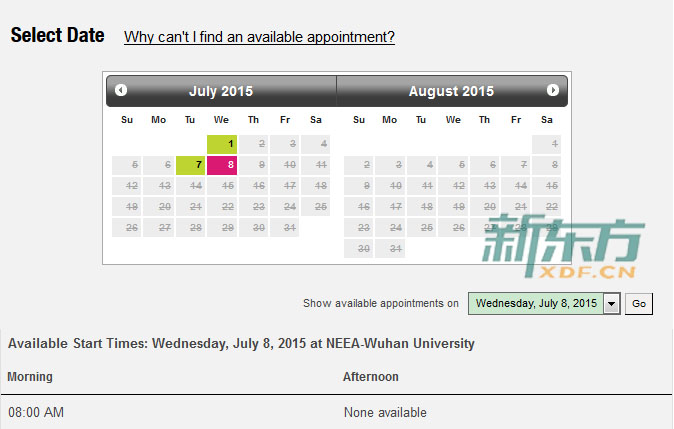Screen dimensions: 674x429
Task: Click unavailable date August 31
Action: (390, 248)
